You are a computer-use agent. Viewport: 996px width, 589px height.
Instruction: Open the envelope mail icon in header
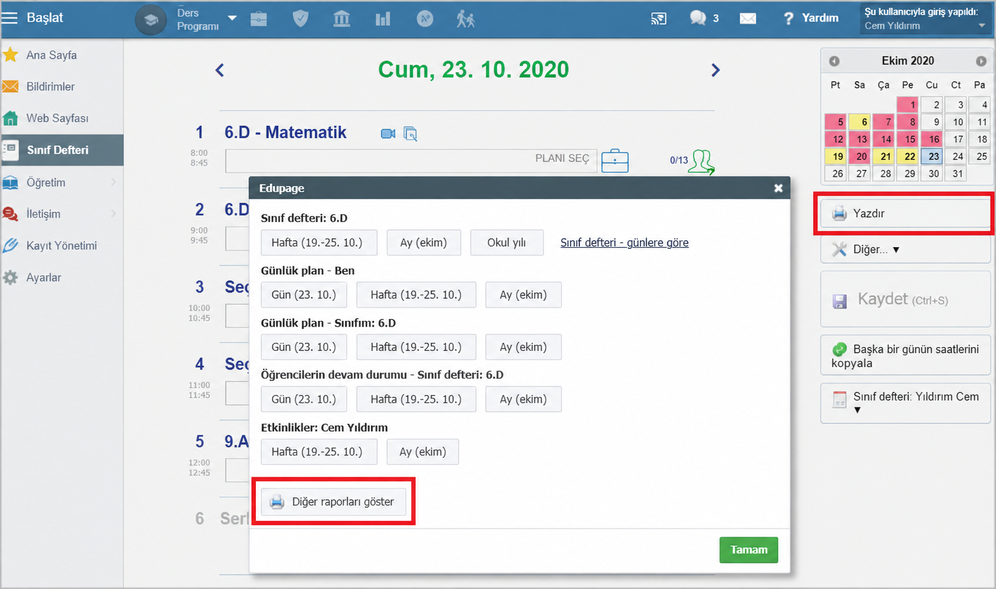point(748,18)
